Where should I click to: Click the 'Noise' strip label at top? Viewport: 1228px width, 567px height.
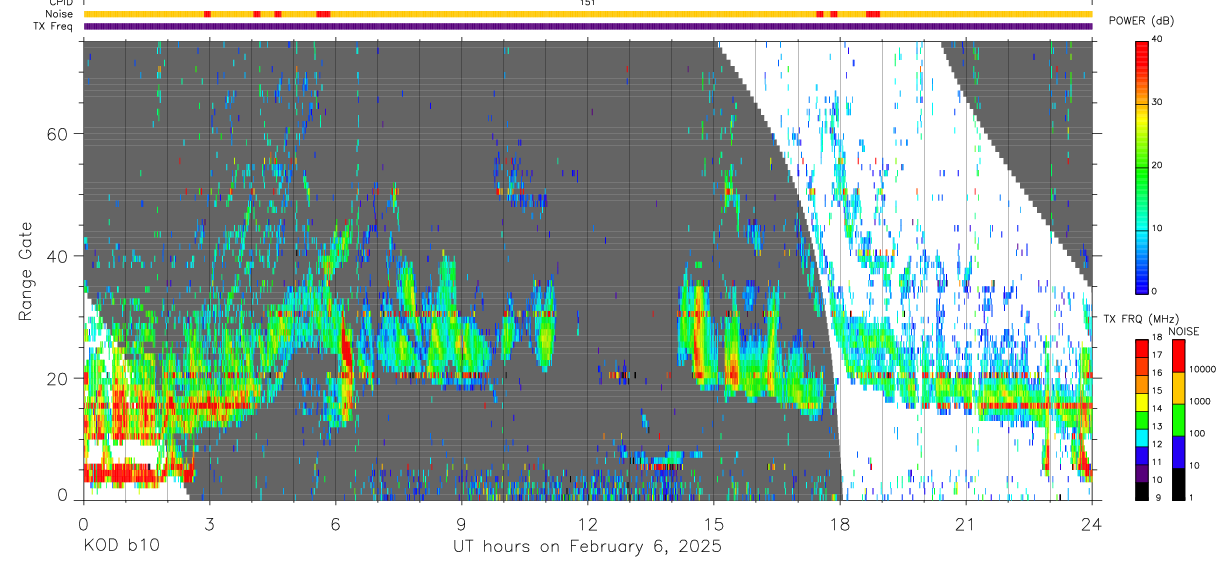point(60,14)
